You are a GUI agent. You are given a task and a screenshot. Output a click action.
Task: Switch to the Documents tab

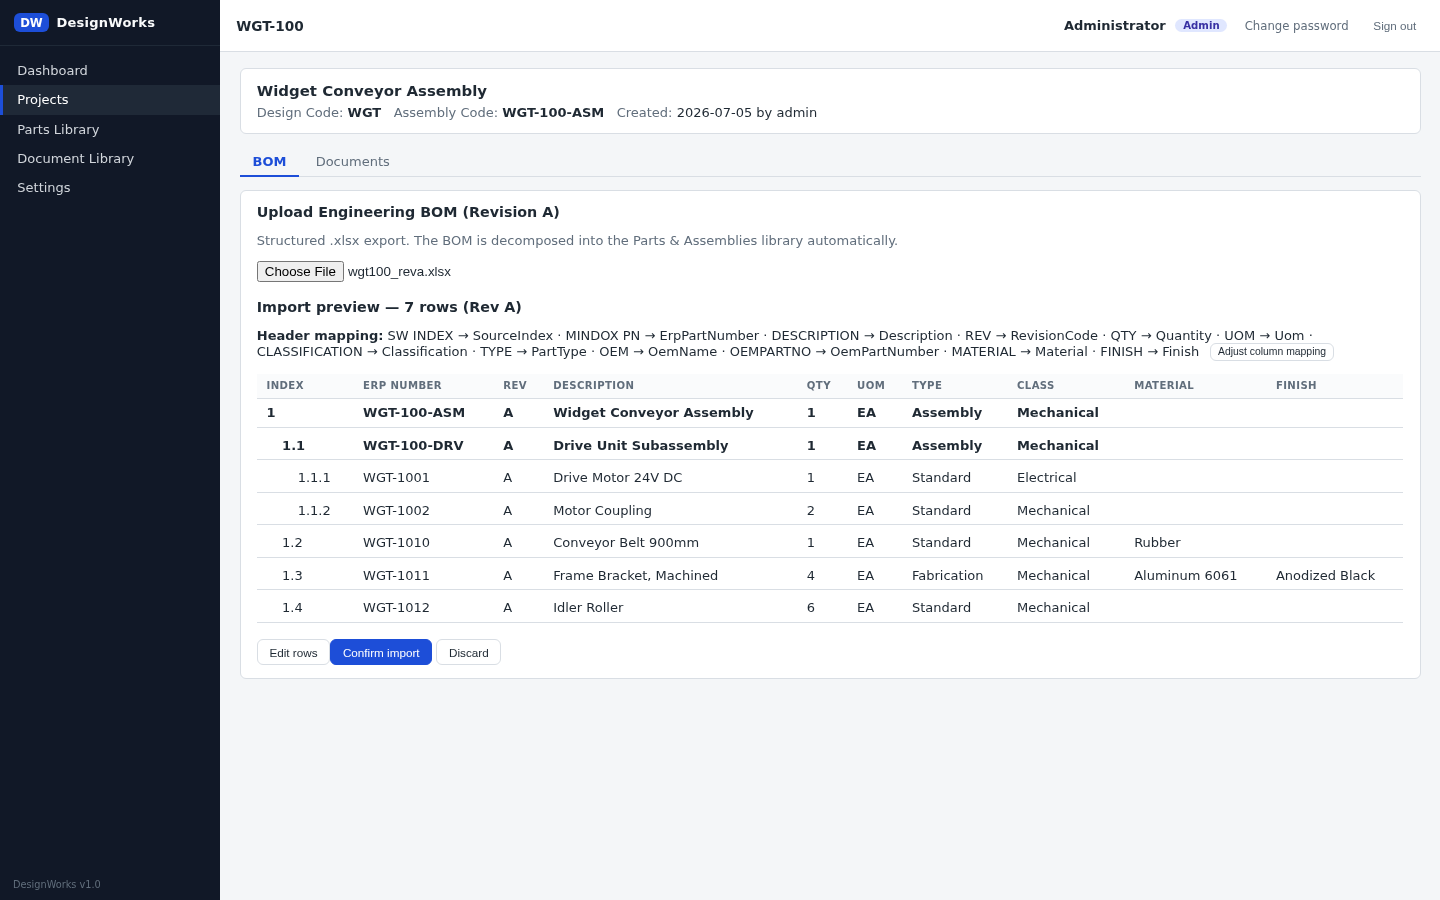352,162
